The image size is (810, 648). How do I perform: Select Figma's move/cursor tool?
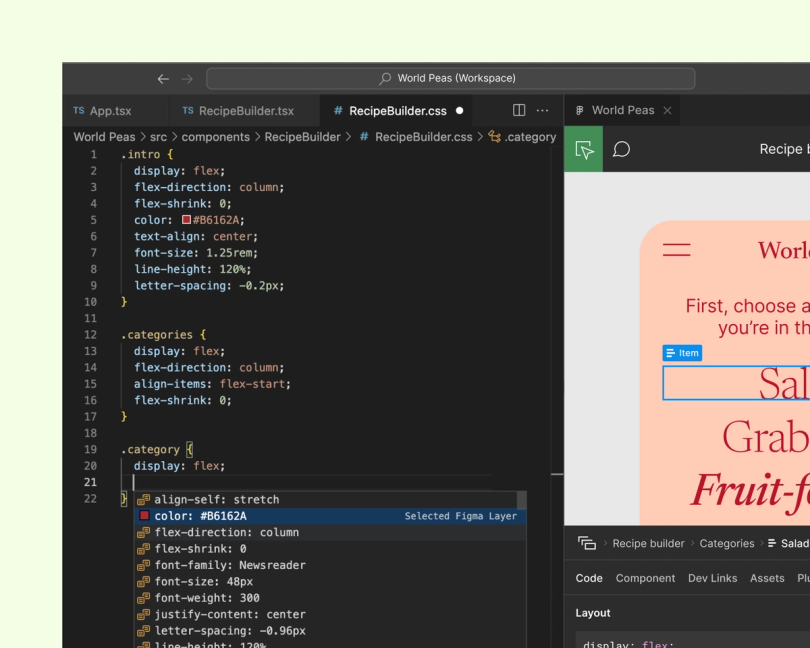click(583, 149)
